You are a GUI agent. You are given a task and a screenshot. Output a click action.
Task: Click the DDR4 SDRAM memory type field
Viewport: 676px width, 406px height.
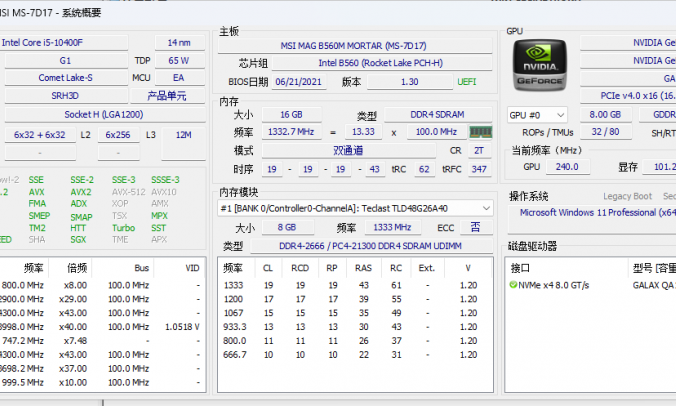pyautogui.click(x=438, y=115)
